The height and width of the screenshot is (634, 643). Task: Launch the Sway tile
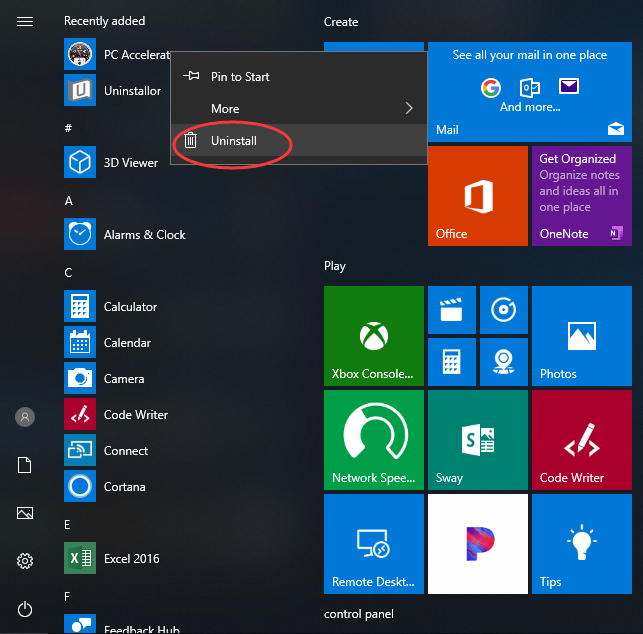pyautogui.click(x=478, y=440)
